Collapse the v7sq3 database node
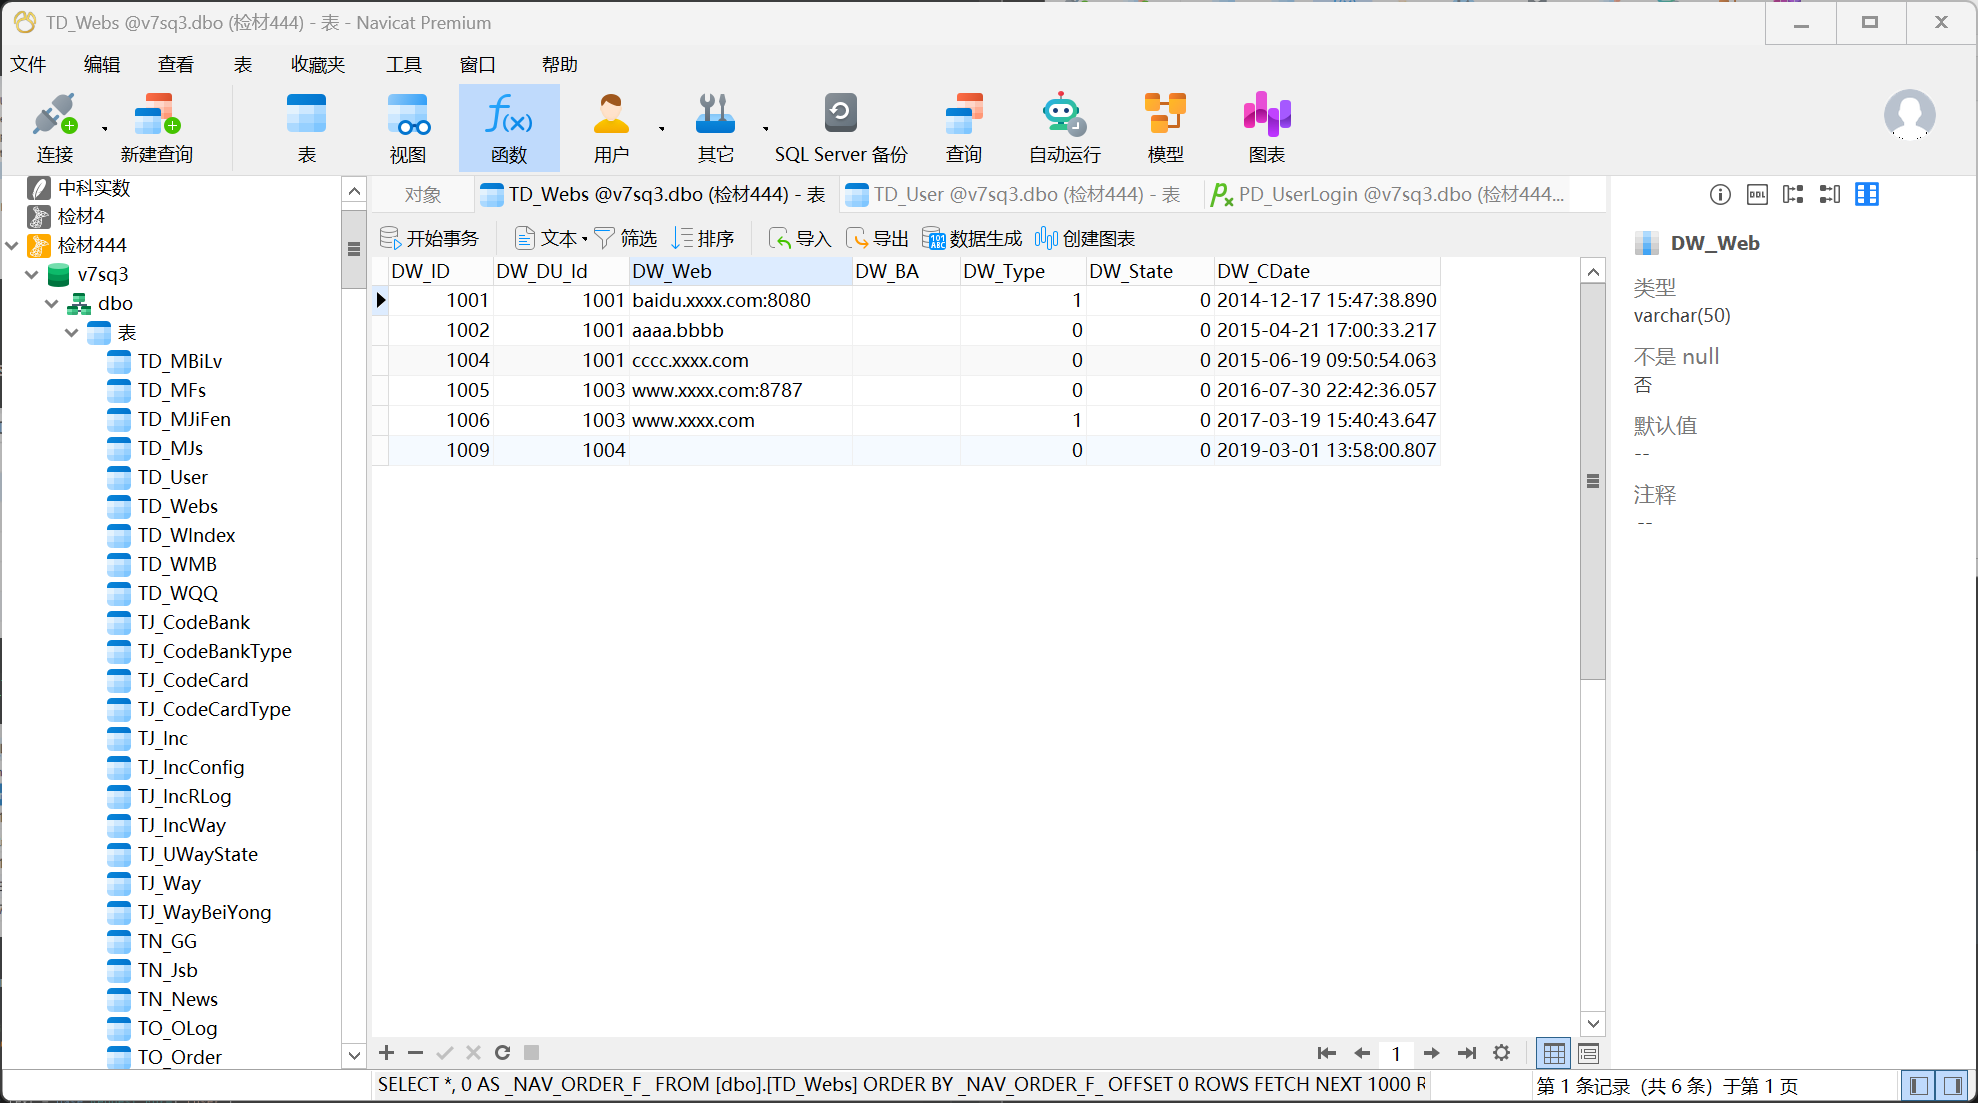The image size is (1978, 1103). [32, 274]
